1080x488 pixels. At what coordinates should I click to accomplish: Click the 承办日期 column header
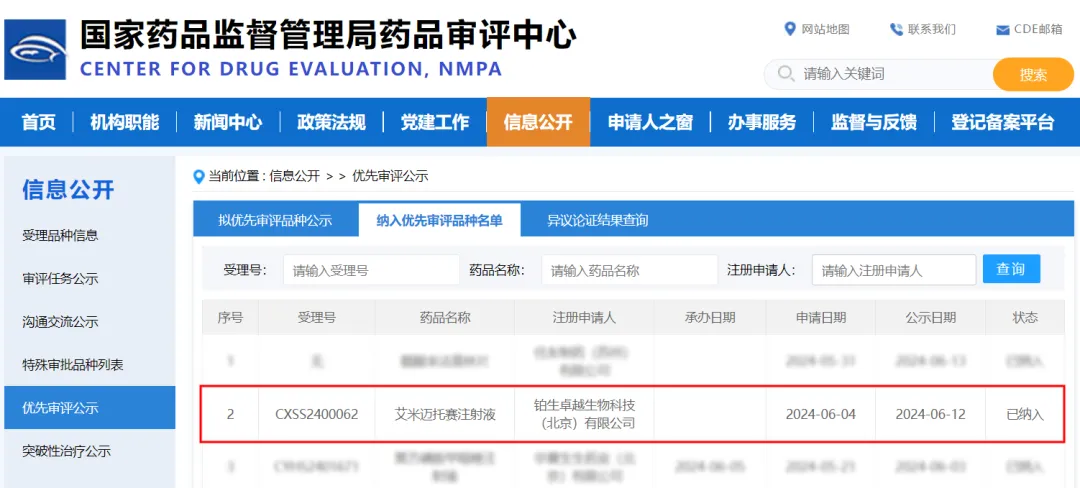coord(709,317)
